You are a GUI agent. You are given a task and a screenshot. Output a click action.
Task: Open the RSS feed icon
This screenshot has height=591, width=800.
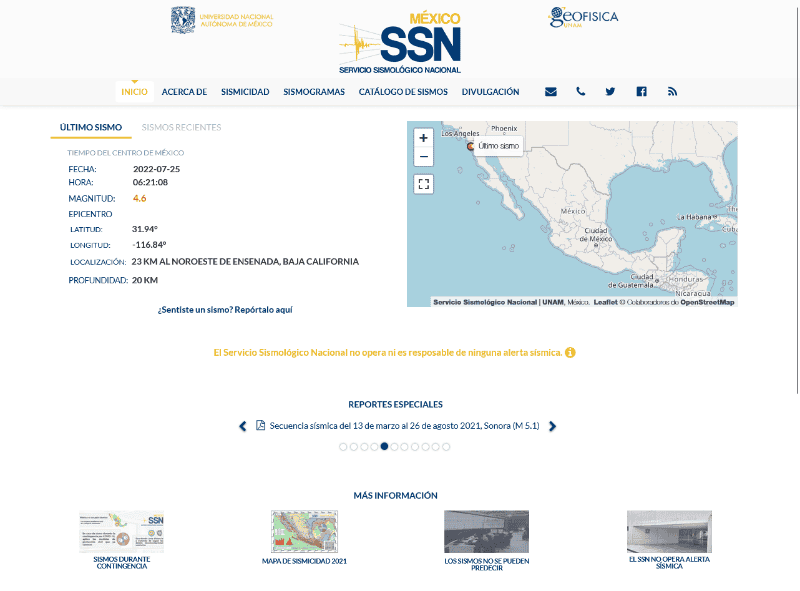[x=672, y=92]
